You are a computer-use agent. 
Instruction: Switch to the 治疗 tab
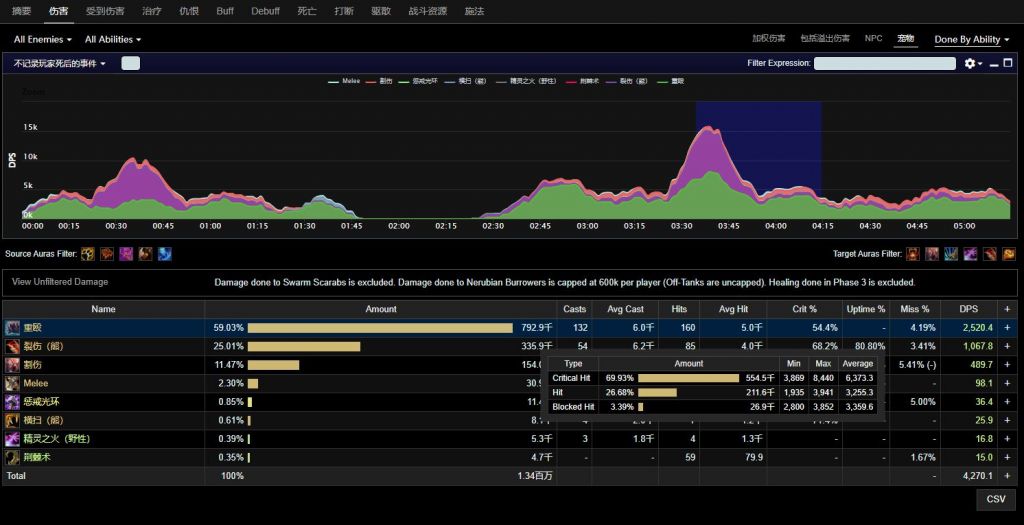pyautogui.click(x=151, y=11)
